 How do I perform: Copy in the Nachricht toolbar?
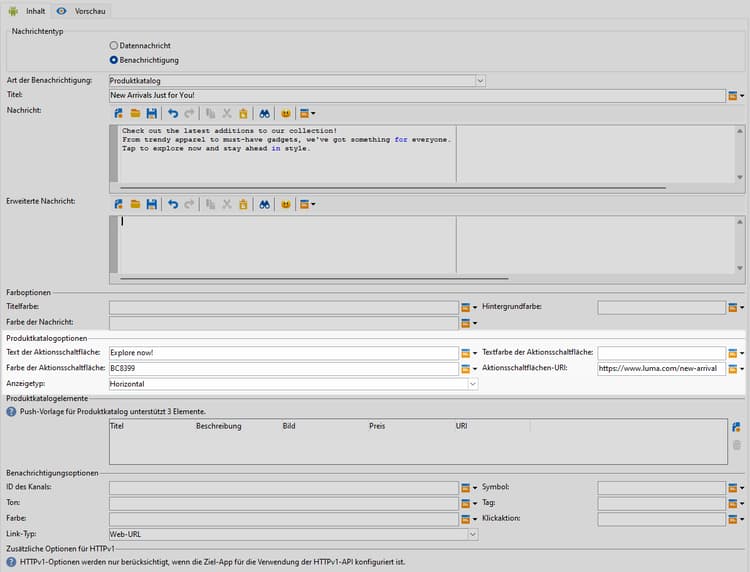(210, 113)
